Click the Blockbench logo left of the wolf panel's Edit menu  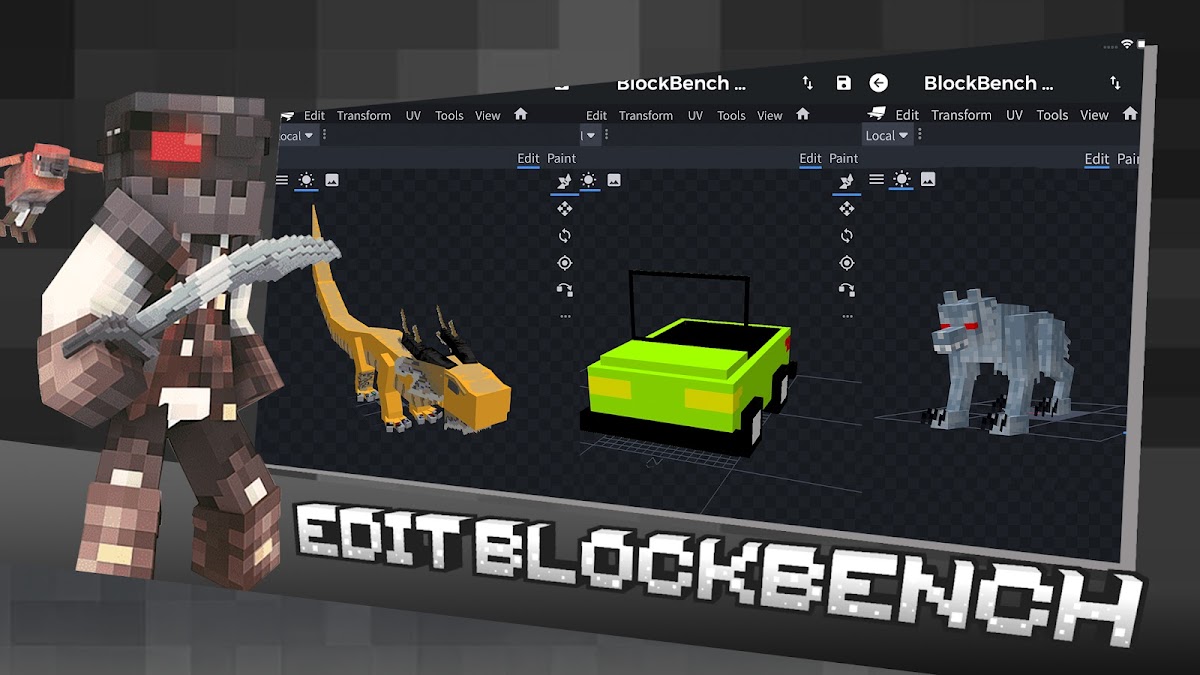point(877,114)
